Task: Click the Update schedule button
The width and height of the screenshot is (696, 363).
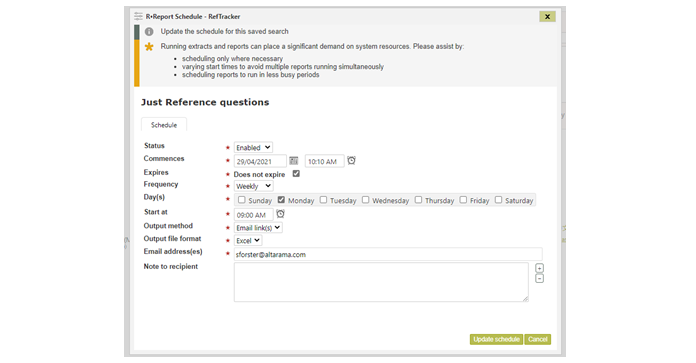Action: coord(496,339)
